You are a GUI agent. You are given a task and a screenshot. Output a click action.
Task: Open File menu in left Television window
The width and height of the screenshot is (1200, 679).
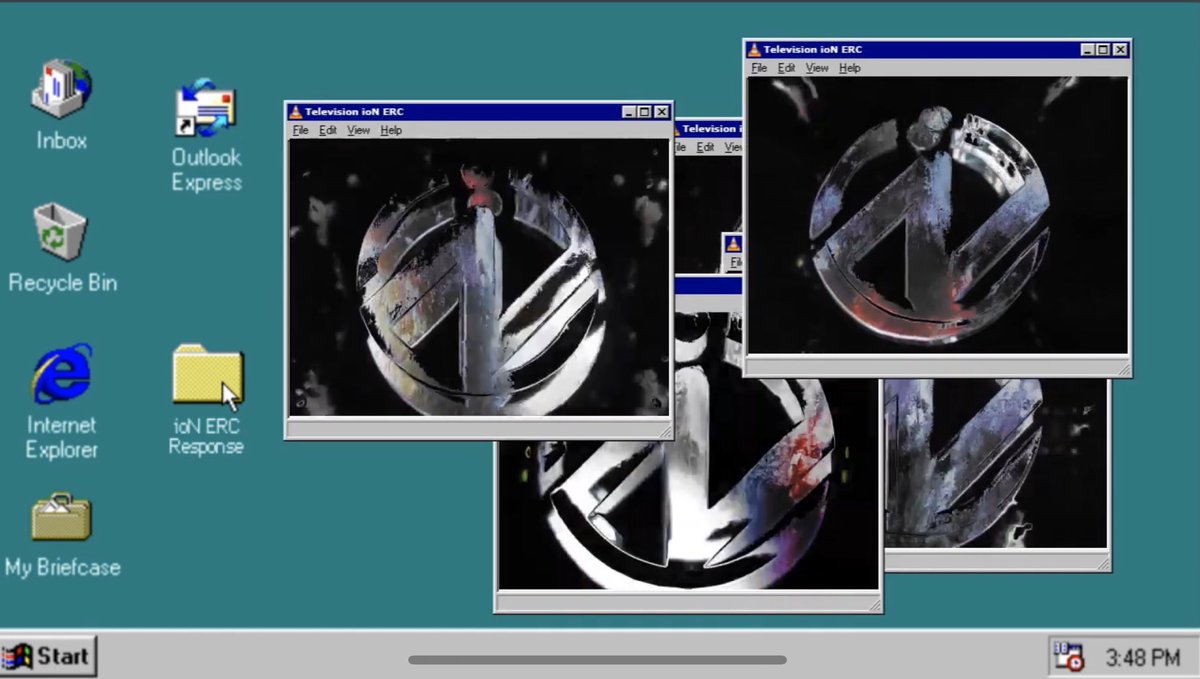[301, 130]
